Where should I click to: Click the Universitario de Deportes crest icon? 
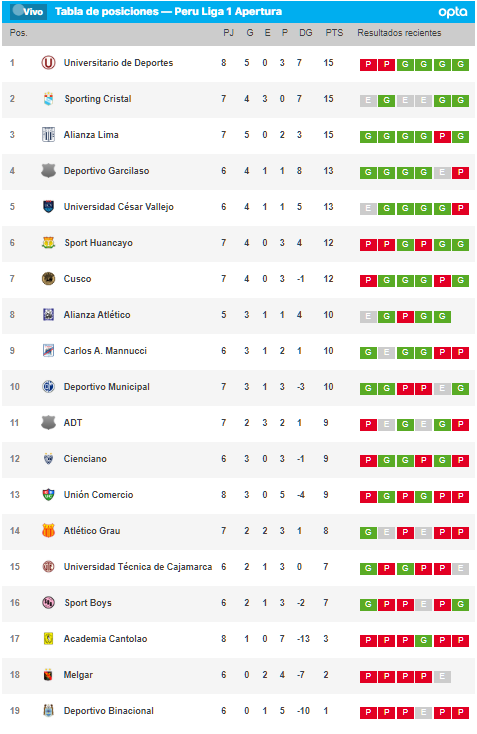click(x=48, y=63)
